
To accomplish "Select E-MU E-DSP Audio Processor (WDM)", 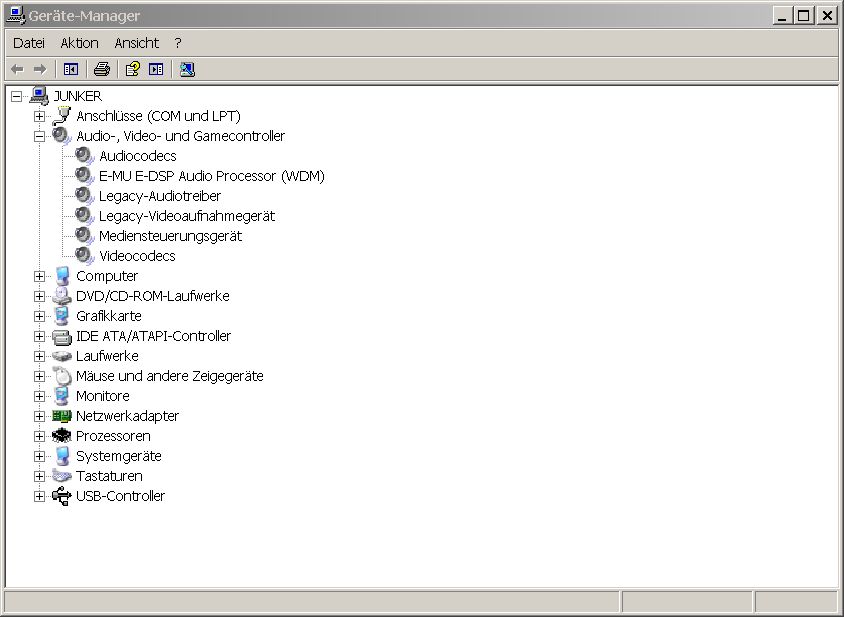I will tap(211, 176).
